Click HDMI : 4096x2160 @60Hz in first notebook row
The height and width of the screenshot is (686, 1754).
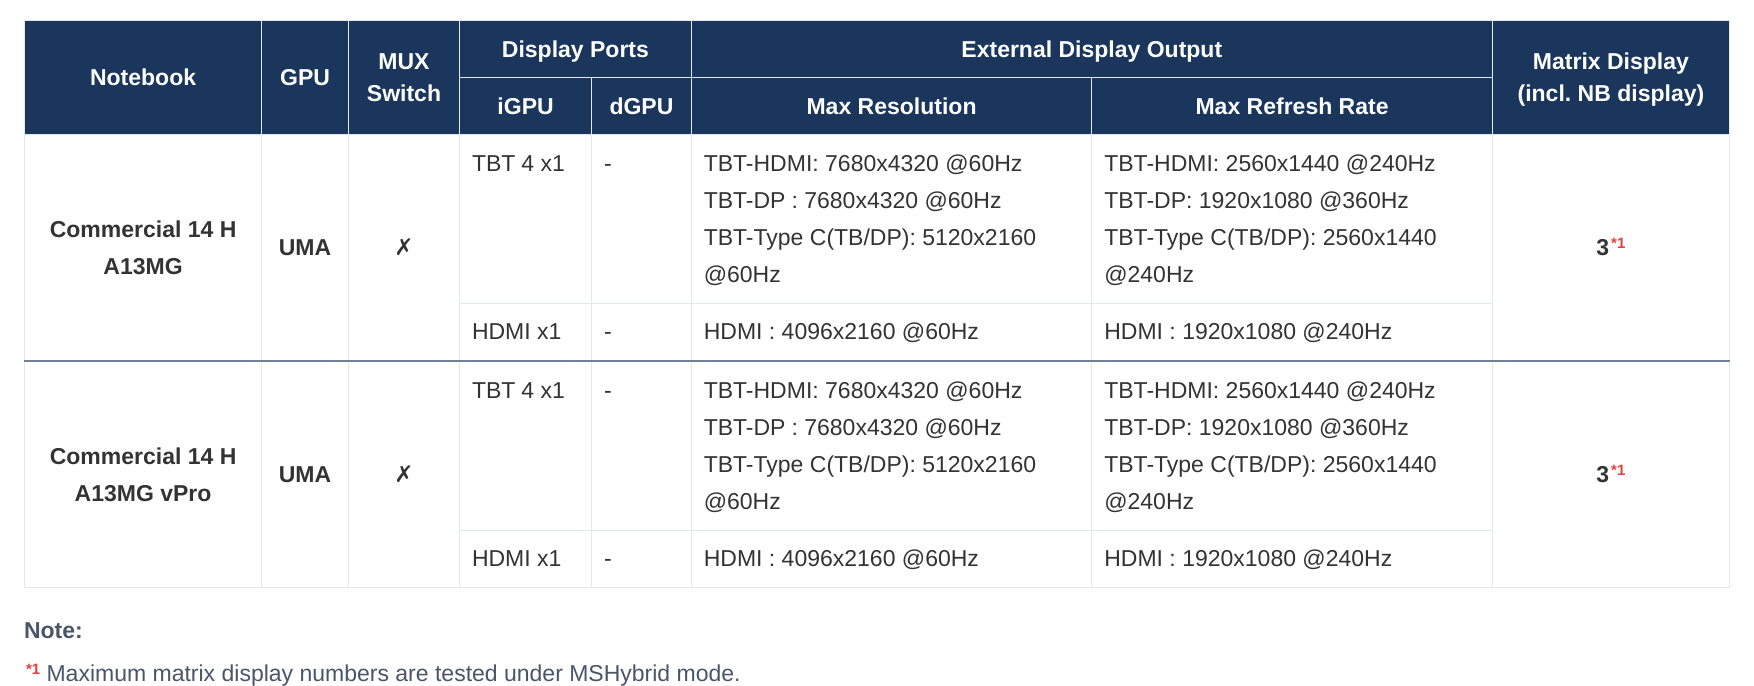click(x=841, y=331)
